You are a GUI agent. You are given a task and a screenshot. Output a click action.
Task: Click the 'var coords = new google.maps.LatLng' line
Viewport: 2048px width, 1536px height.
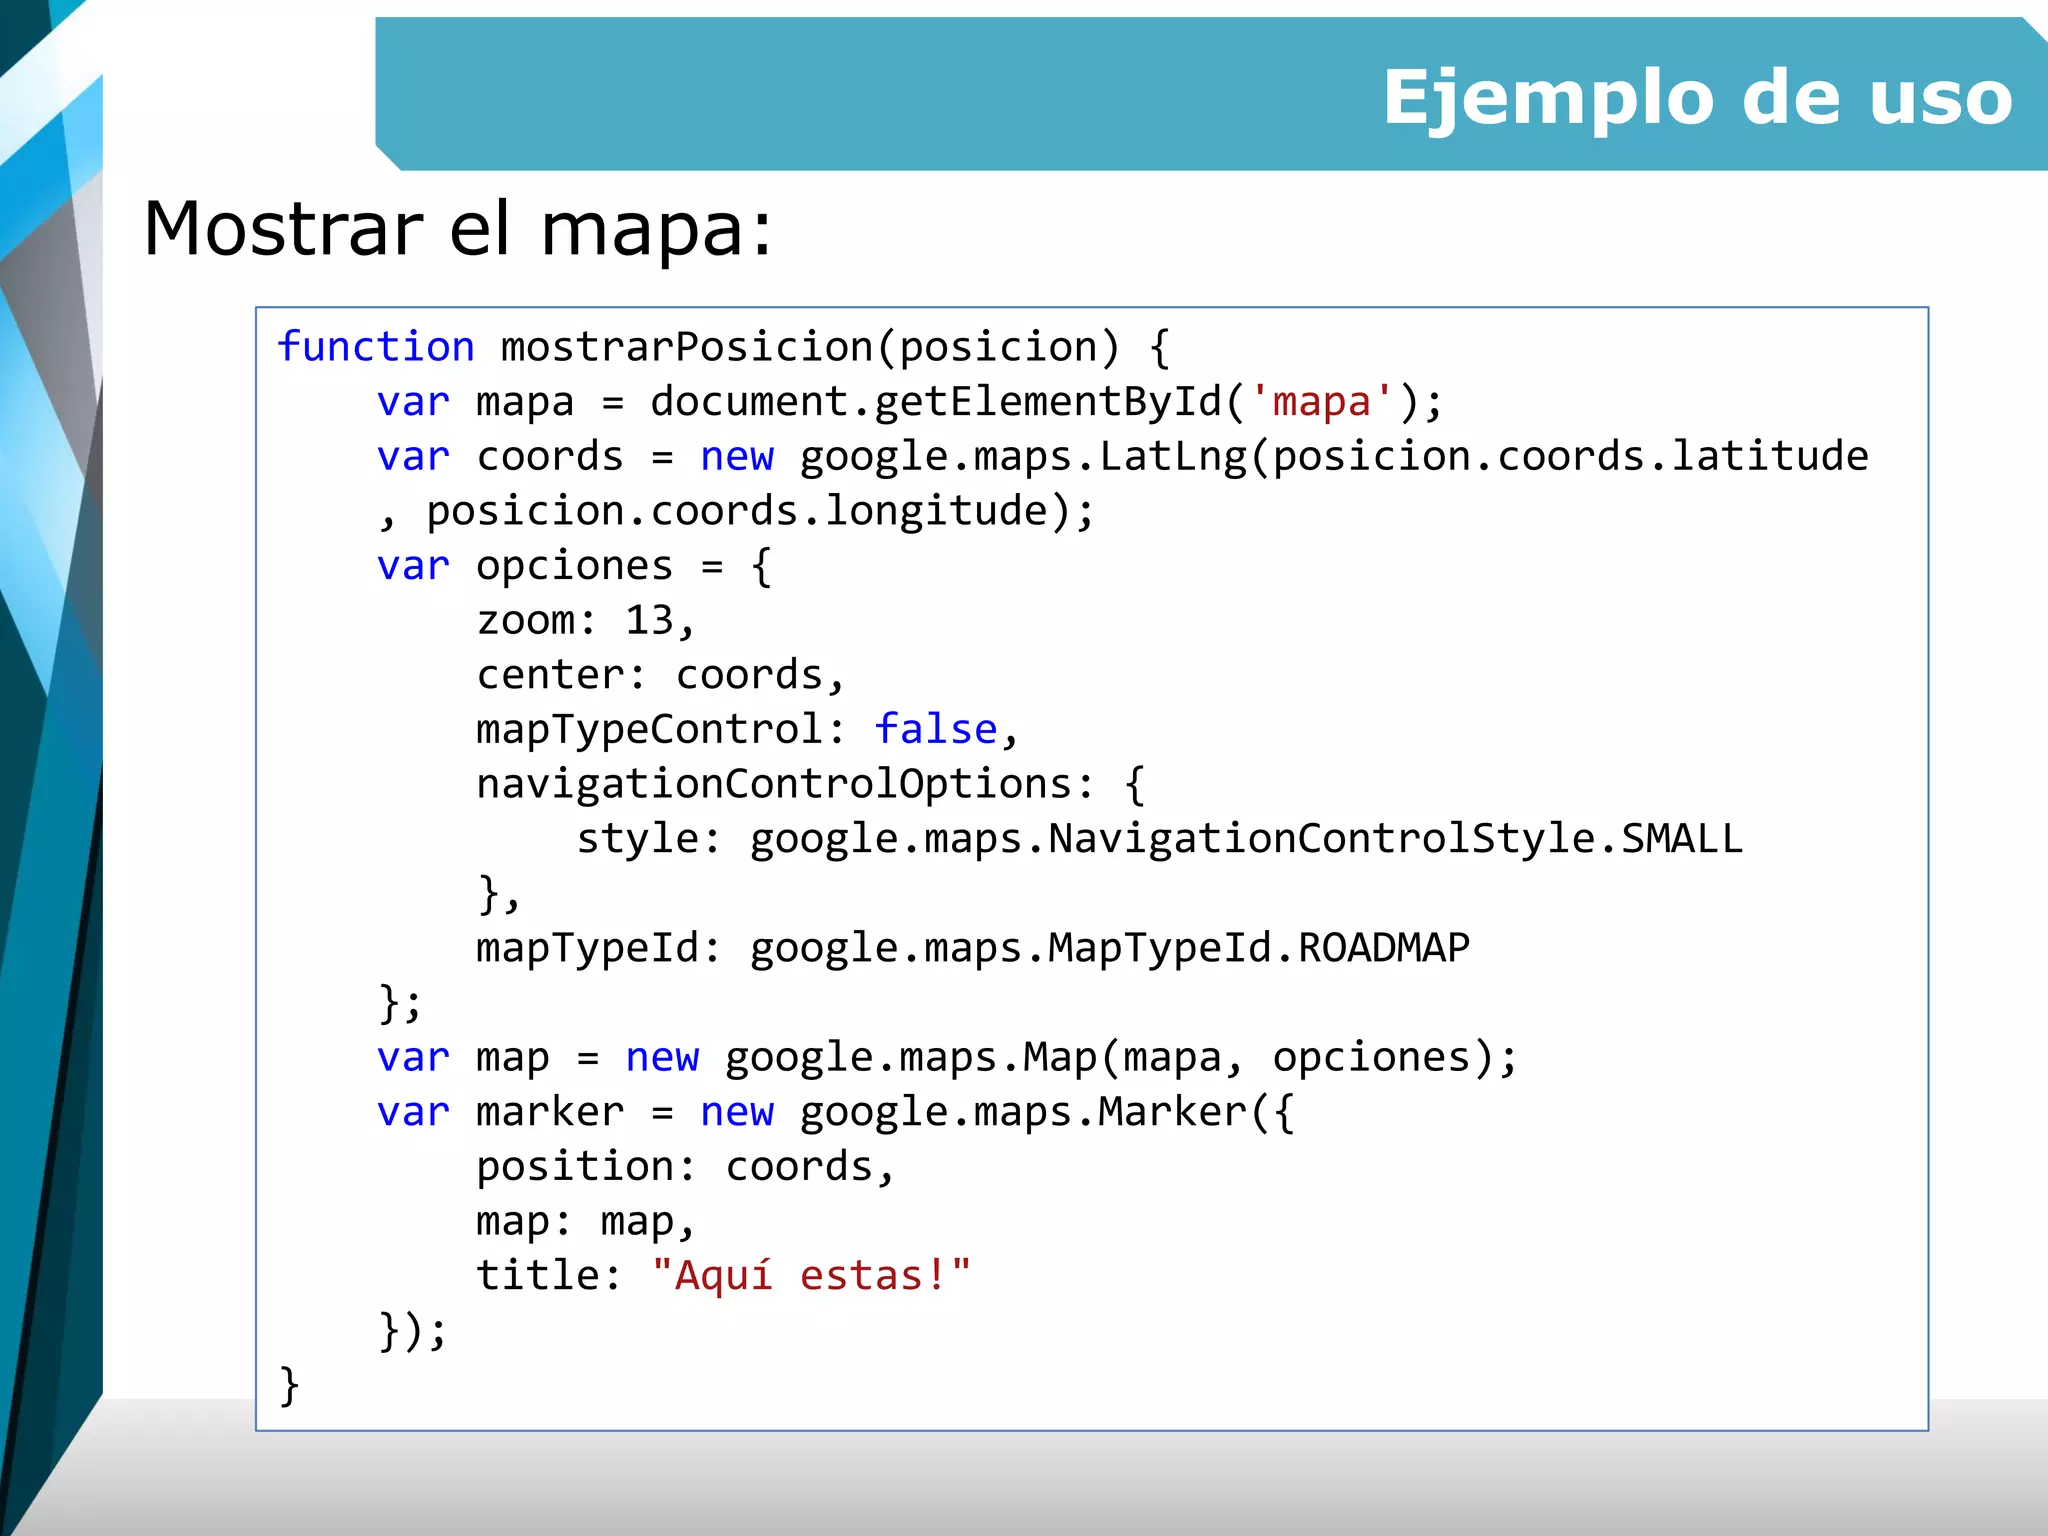click(x=1123, y=457)
